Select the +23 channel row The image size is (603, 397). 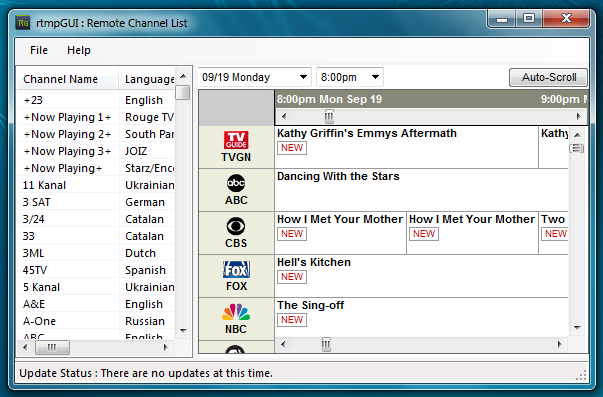click(96, 100)
